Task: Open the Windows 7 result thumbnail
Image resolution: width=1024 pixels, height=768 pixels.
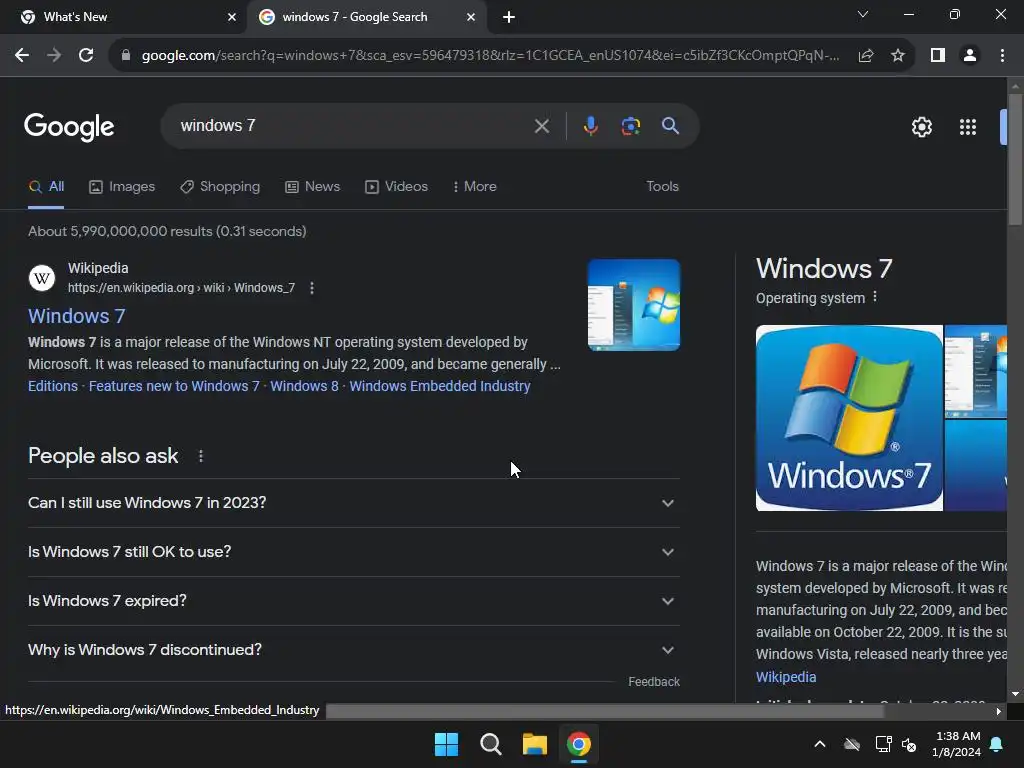Action: [x=633, y=305]
